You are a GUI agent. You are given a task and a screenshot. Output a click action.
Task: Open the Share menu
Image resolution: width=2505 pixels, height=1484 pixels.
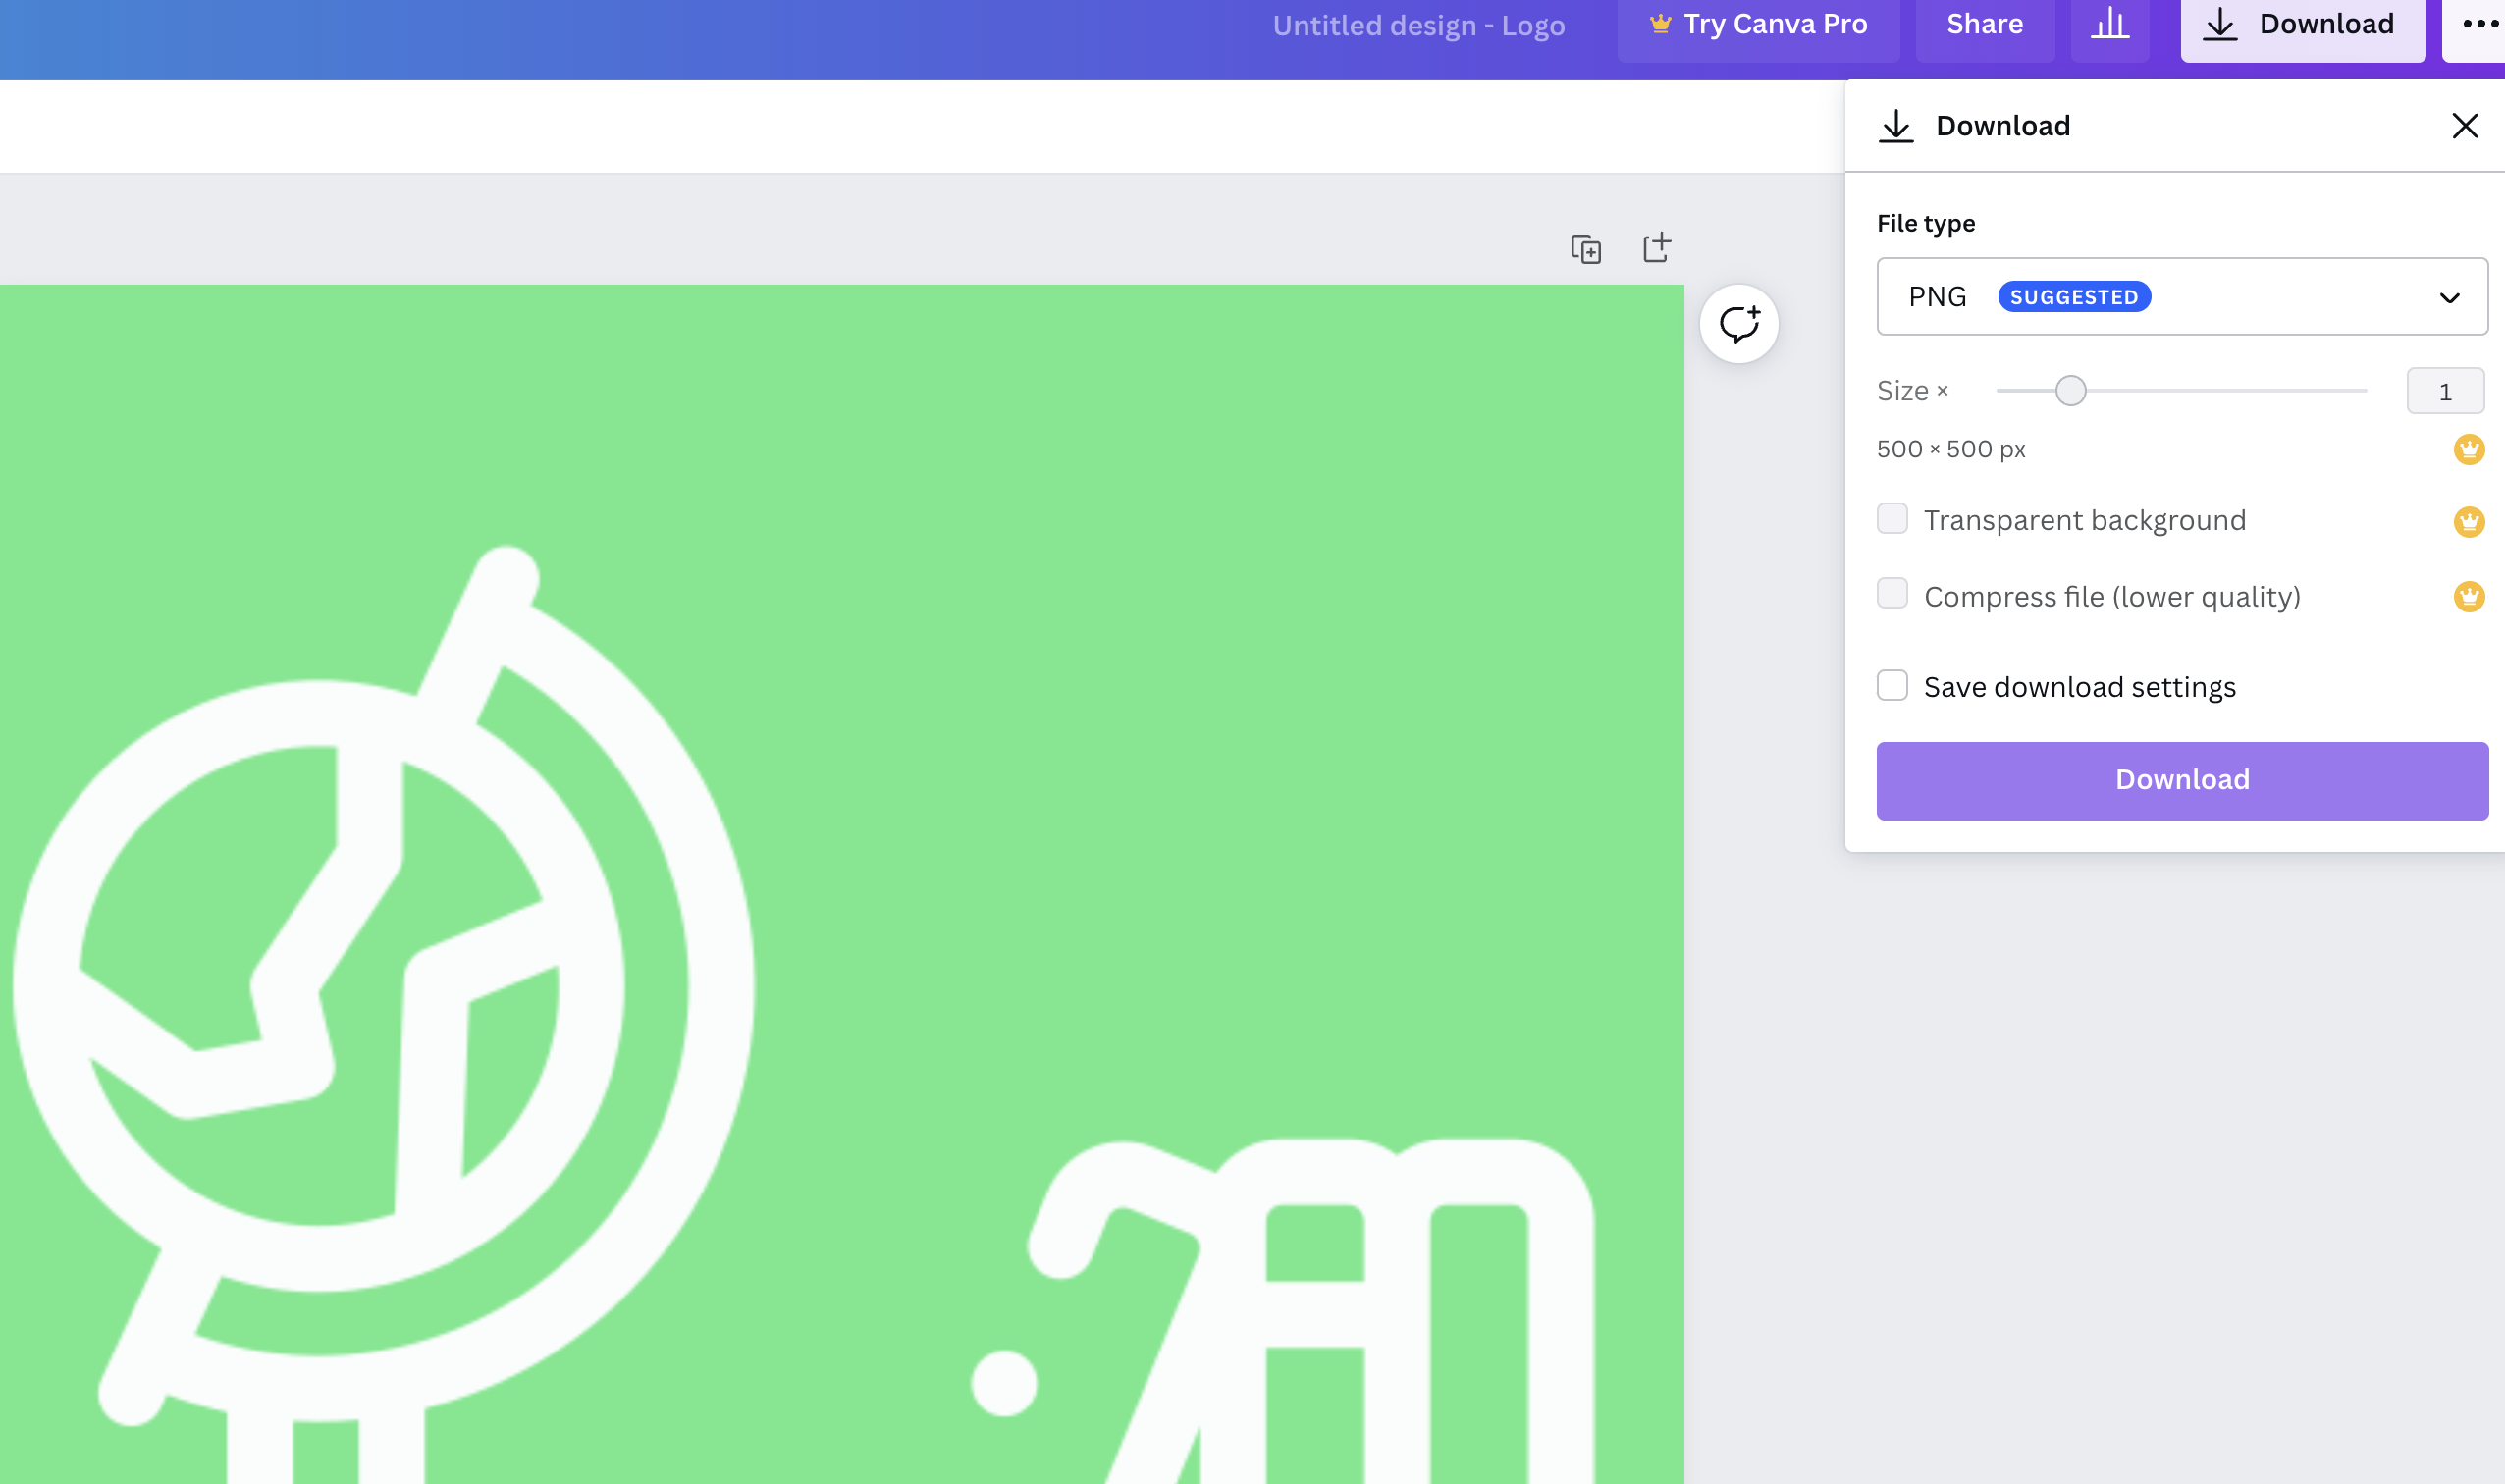click(1984, 25)
